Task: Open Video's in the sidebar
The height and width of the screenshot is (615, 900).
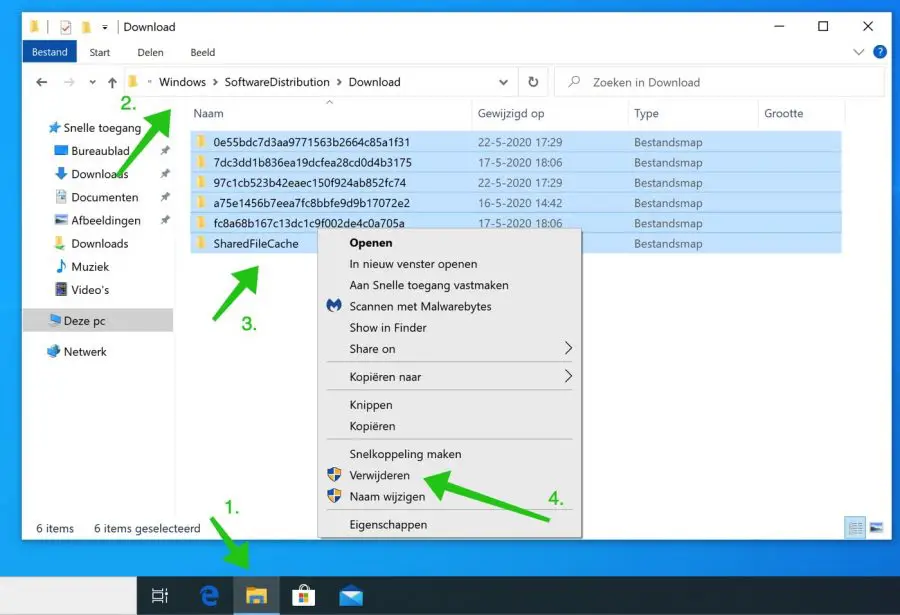Action: click(90, 289)
